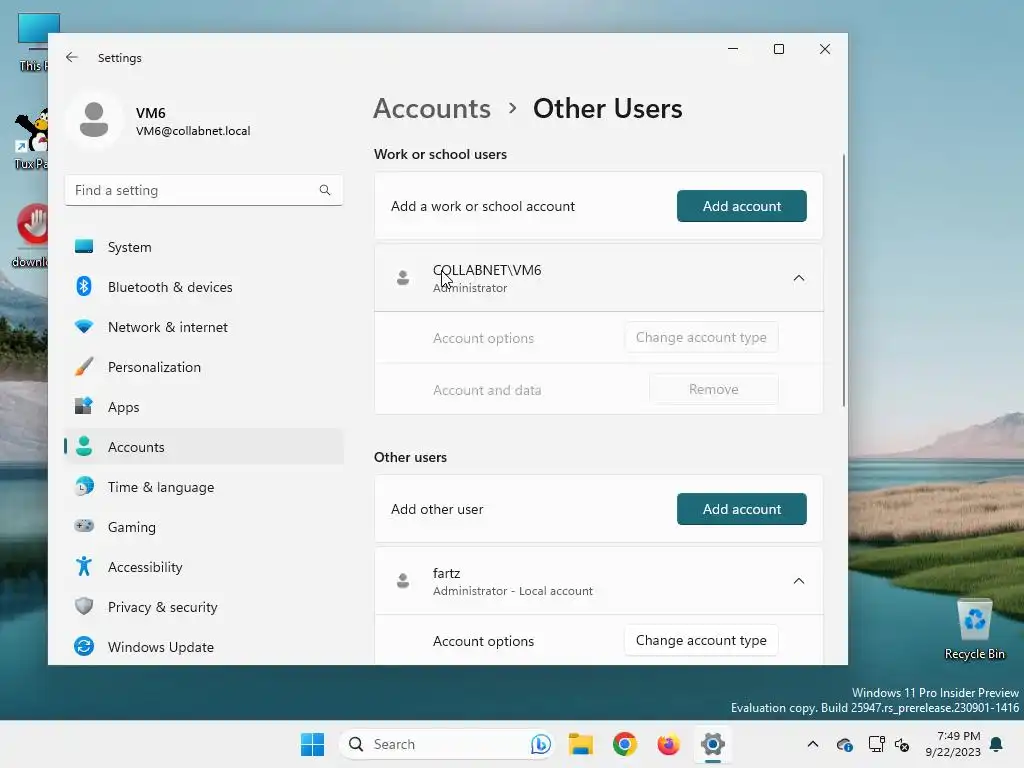
Task: Click the Time & language clock icon
Action: tap(84, 487)
